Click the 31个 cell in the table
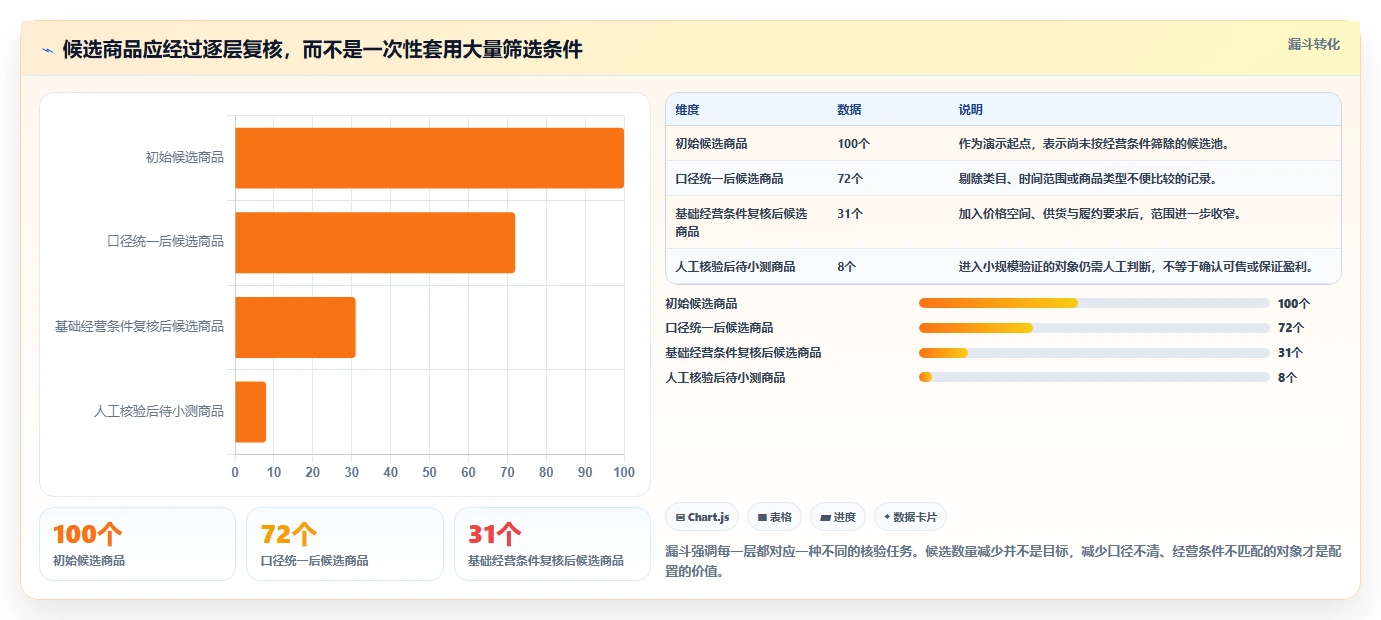The image size is (1381, 620). coord(850,214)
